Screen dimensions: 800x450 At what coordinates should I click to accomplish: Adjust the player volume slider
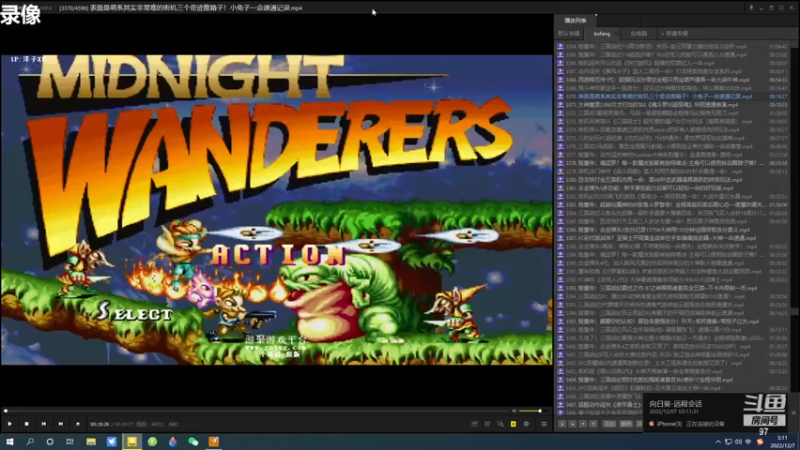coord(533,411)
